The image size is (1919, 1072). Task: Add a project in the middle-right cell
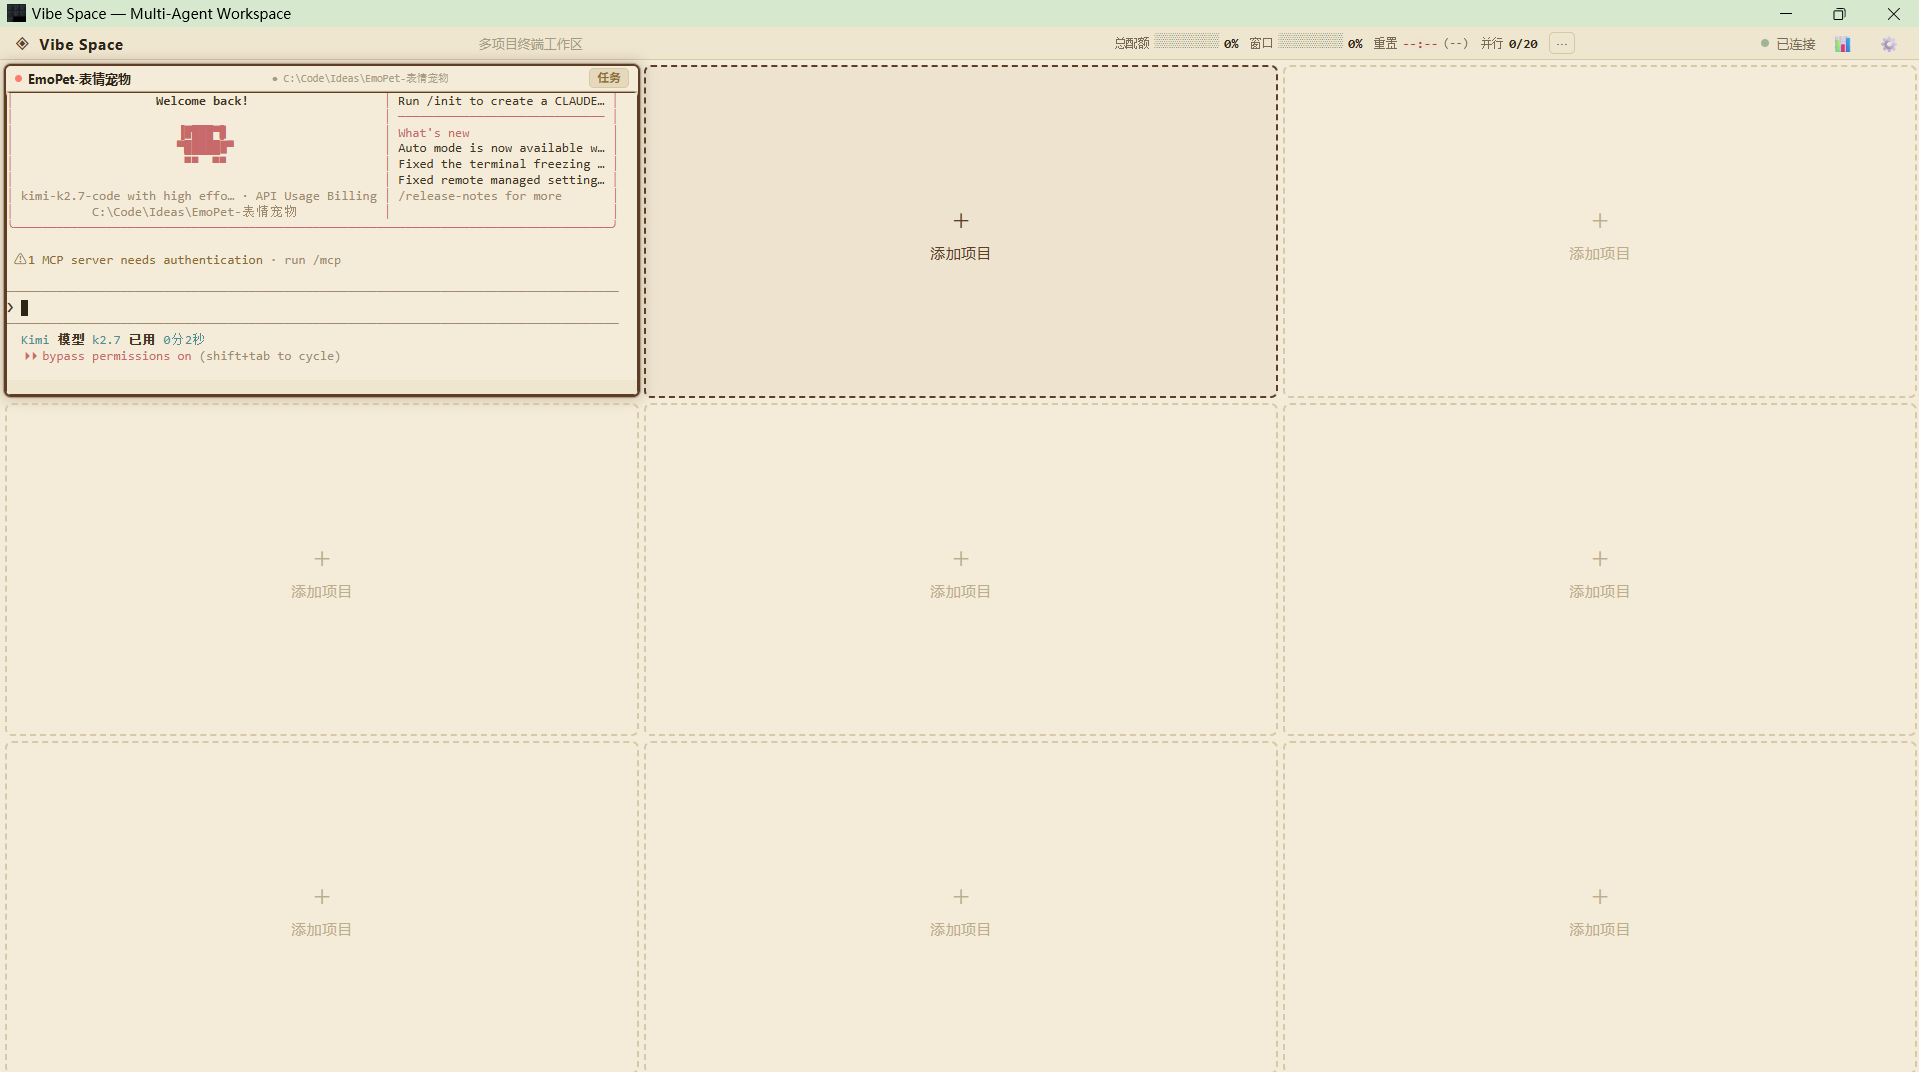click(1599, 570)
